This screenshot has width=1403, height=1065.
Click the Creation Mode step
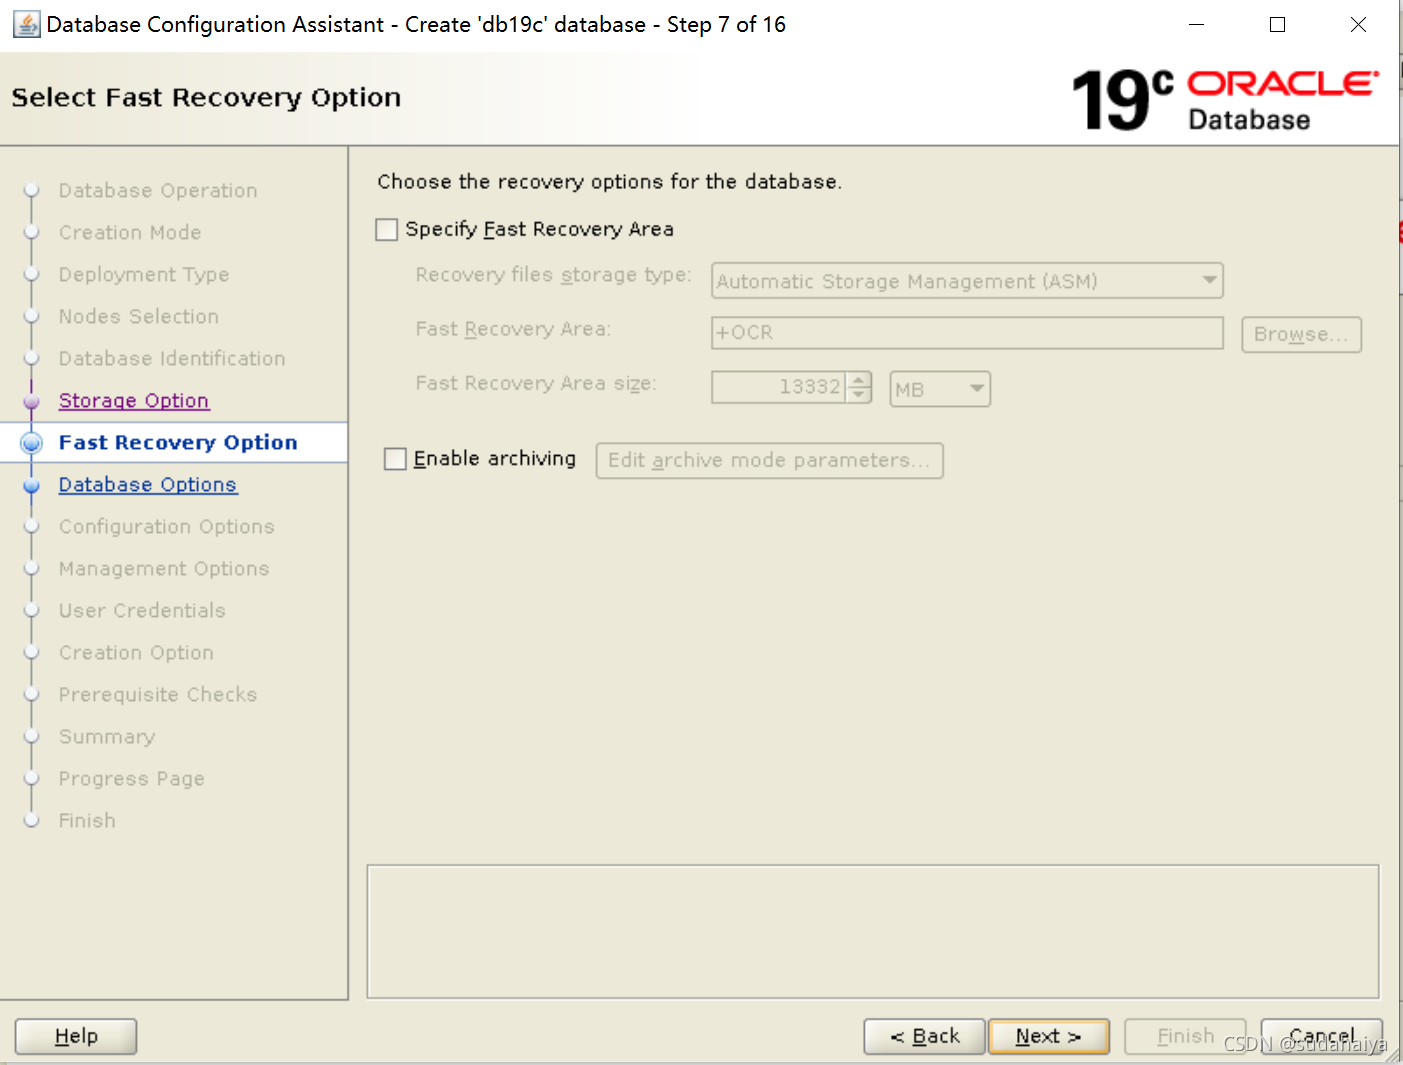pyautogui.click(x=130, y=232)
